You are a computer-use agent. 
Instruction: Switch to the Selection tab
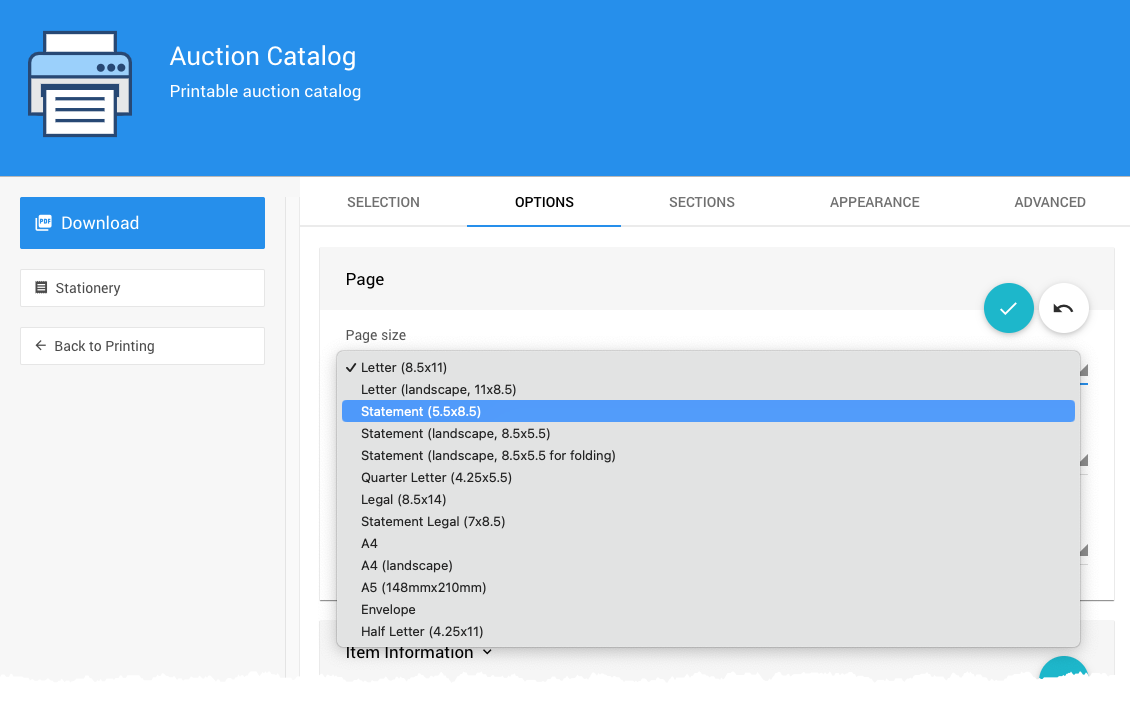coord(383,202)
